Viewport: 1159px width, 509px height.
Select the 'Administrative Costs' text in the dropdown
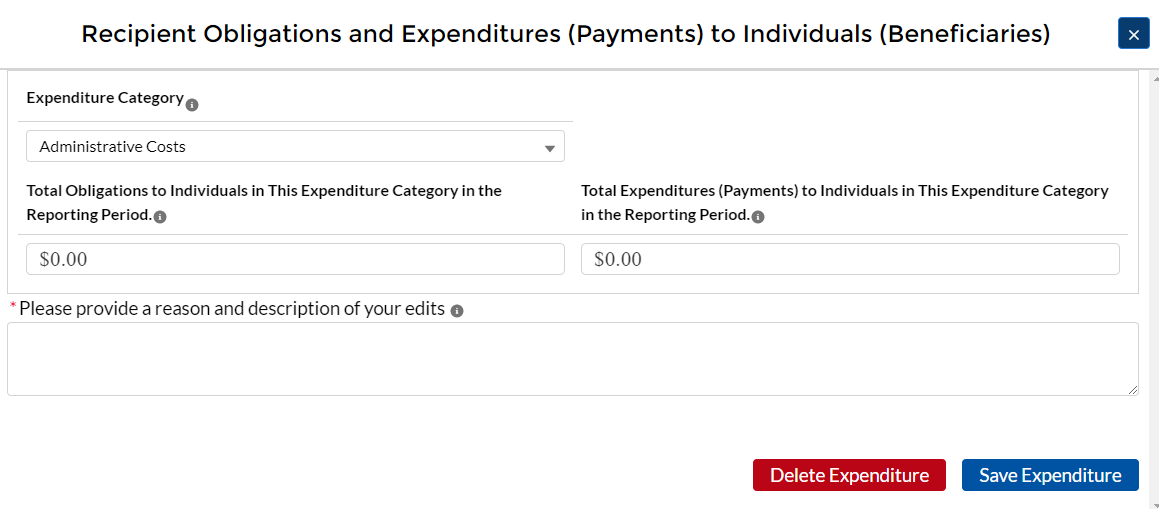(x=113, y=147)
